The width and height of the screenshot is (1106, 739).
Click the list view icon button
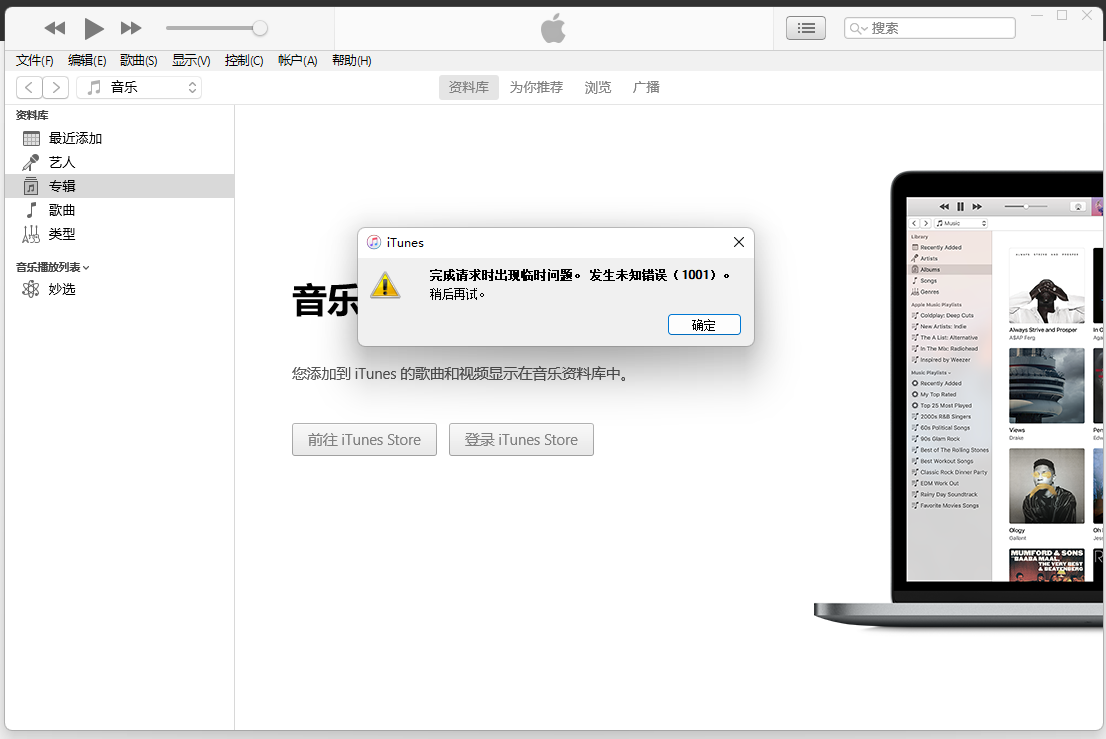pyautogui.click(x=806, y=28)
